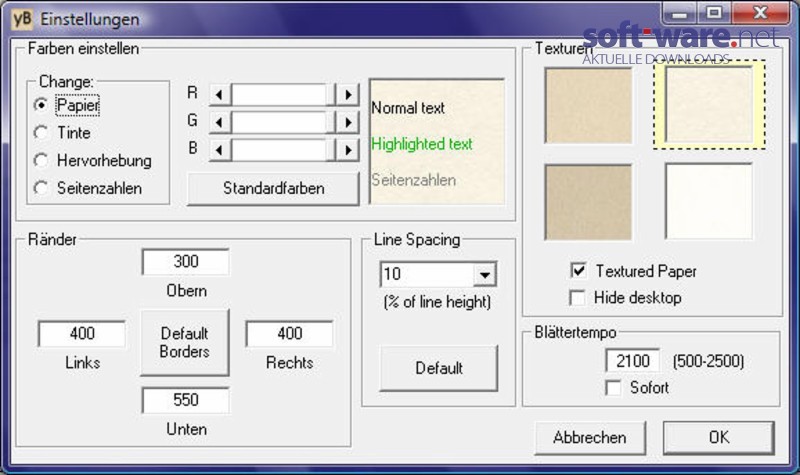Close the Einstellungen dialog window
800x475 pixels.
(x=760, y=13)
